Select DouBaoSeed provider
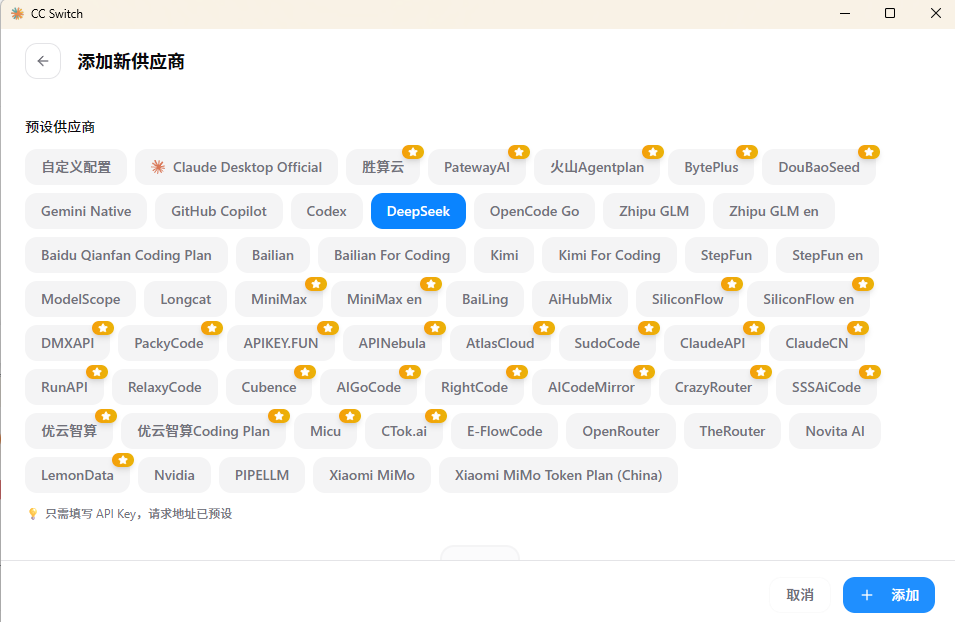955x622 pixels. pyautogui.click(x=819, y=167)
